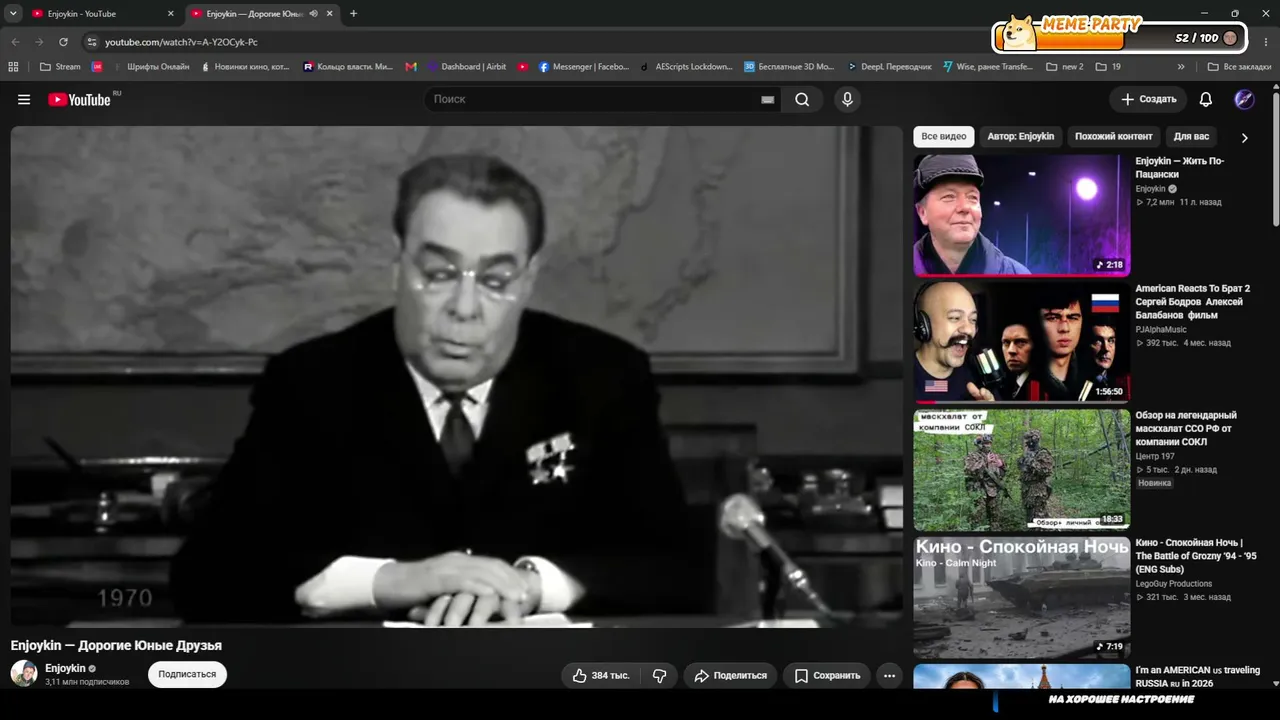Click the Создать create button
The image size is (1280, 720).
pyautogui.click(x=1148, y=99)
